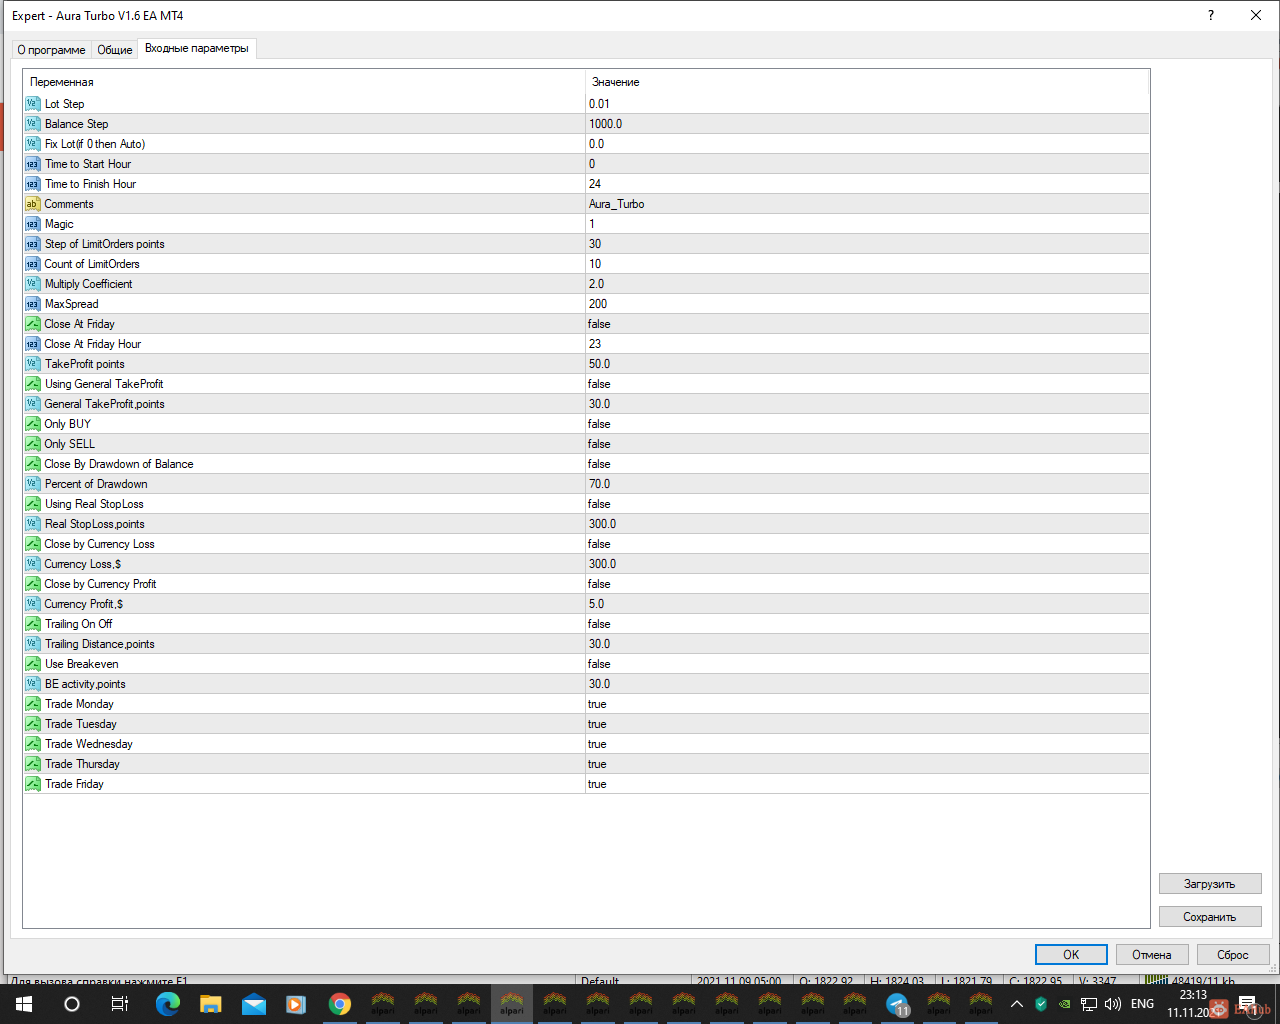Select the Trade Wednesday value true
Image resolution: width=1280 pixels, height=1024 pixels.
pos(597,744)
